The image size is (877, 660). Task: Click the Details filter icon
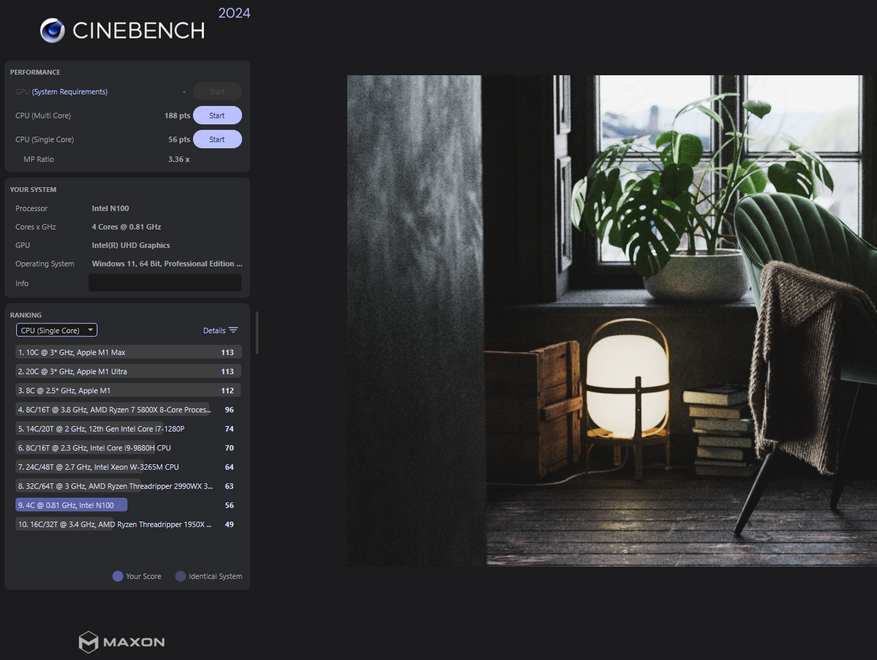coord(233,331)
